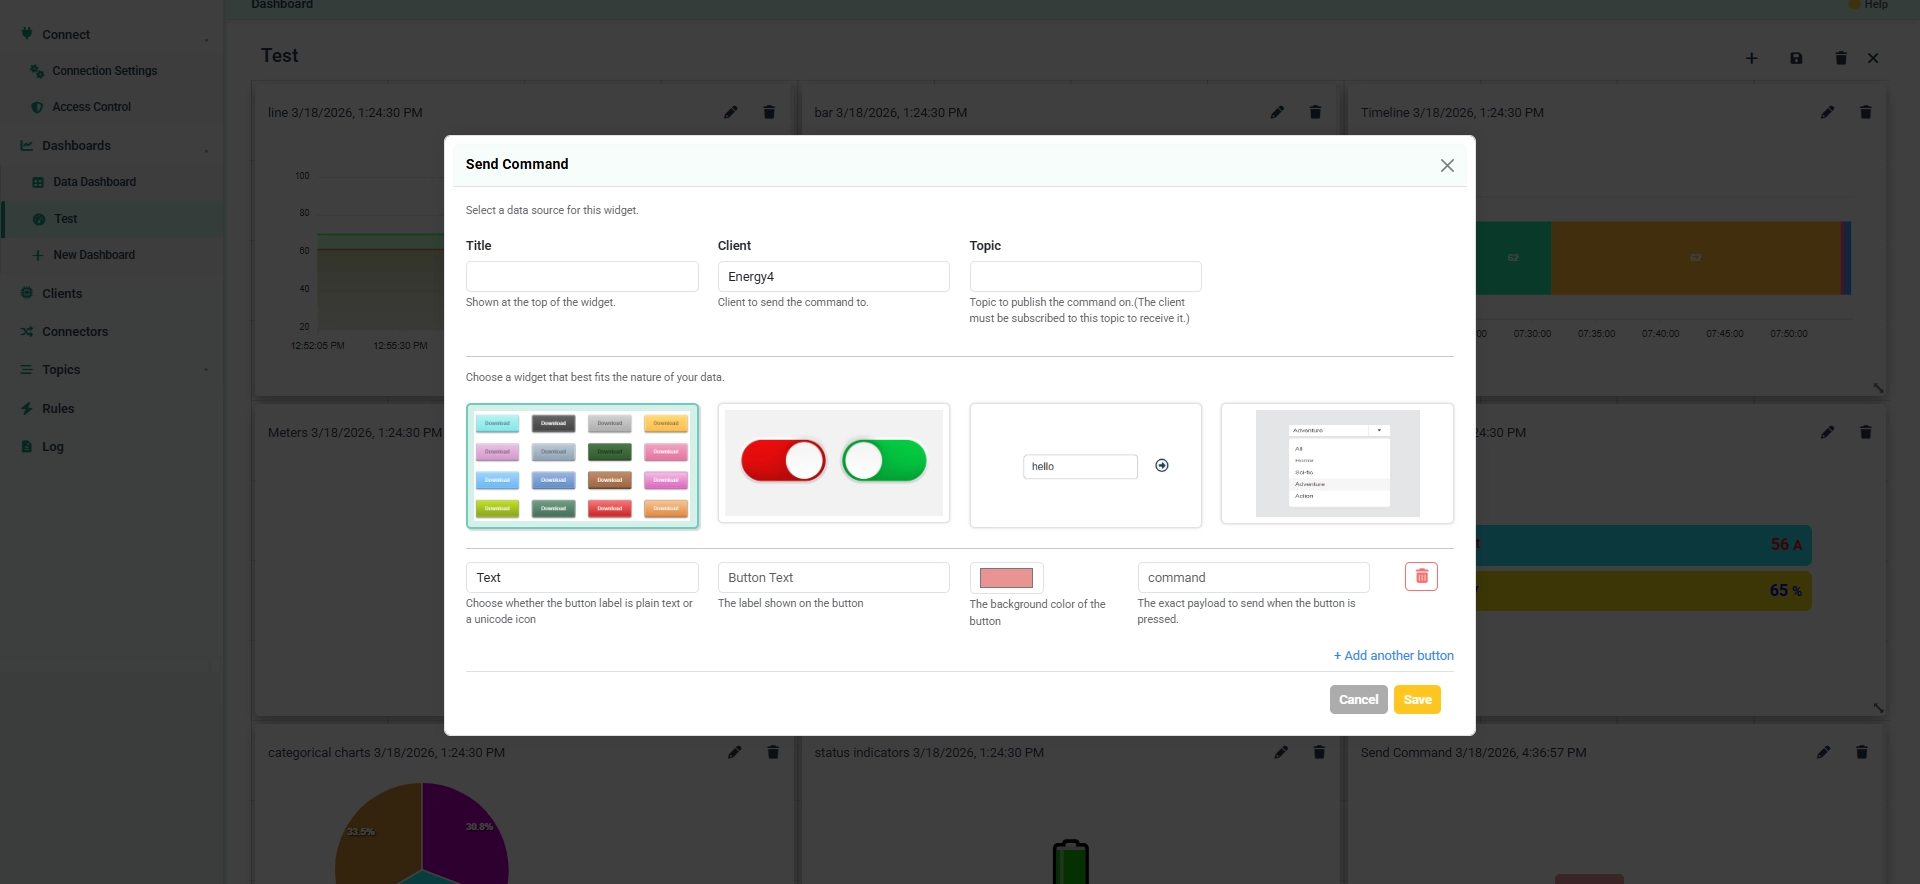
Task: Open Access Control in sidebar
Action: [x=91, y=107]
